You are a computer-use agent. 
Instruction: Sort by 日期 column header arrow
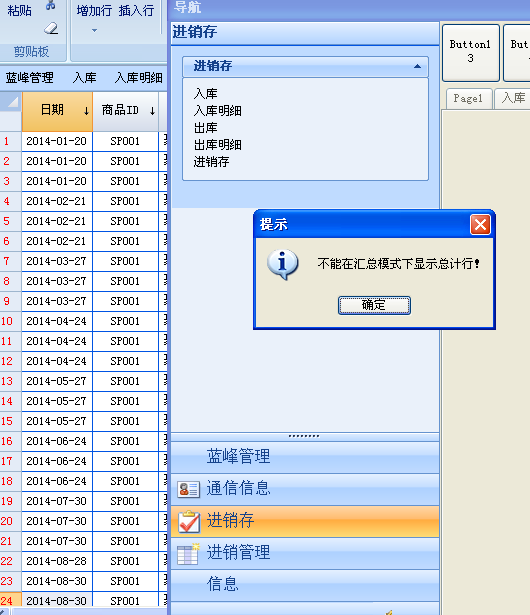coord(86,111)
